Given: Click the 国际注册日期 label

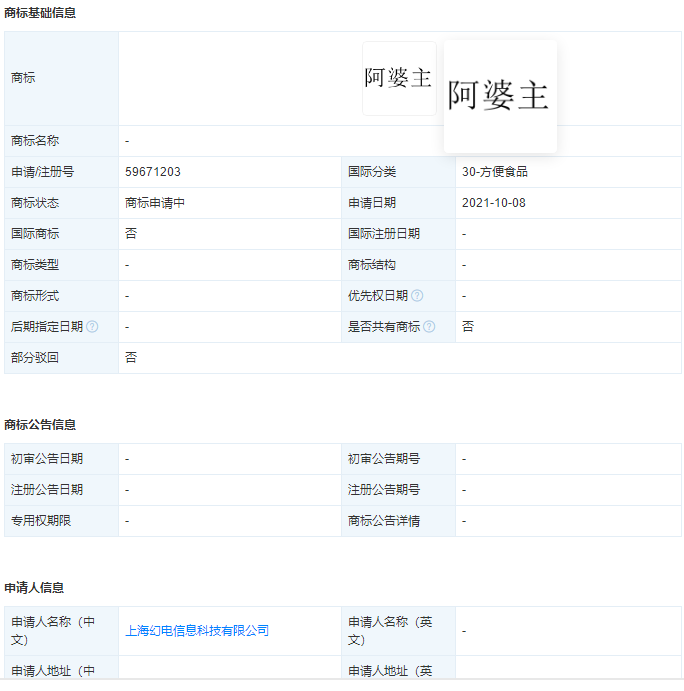Looking at the screenshot, I should [x=384, y=234].
